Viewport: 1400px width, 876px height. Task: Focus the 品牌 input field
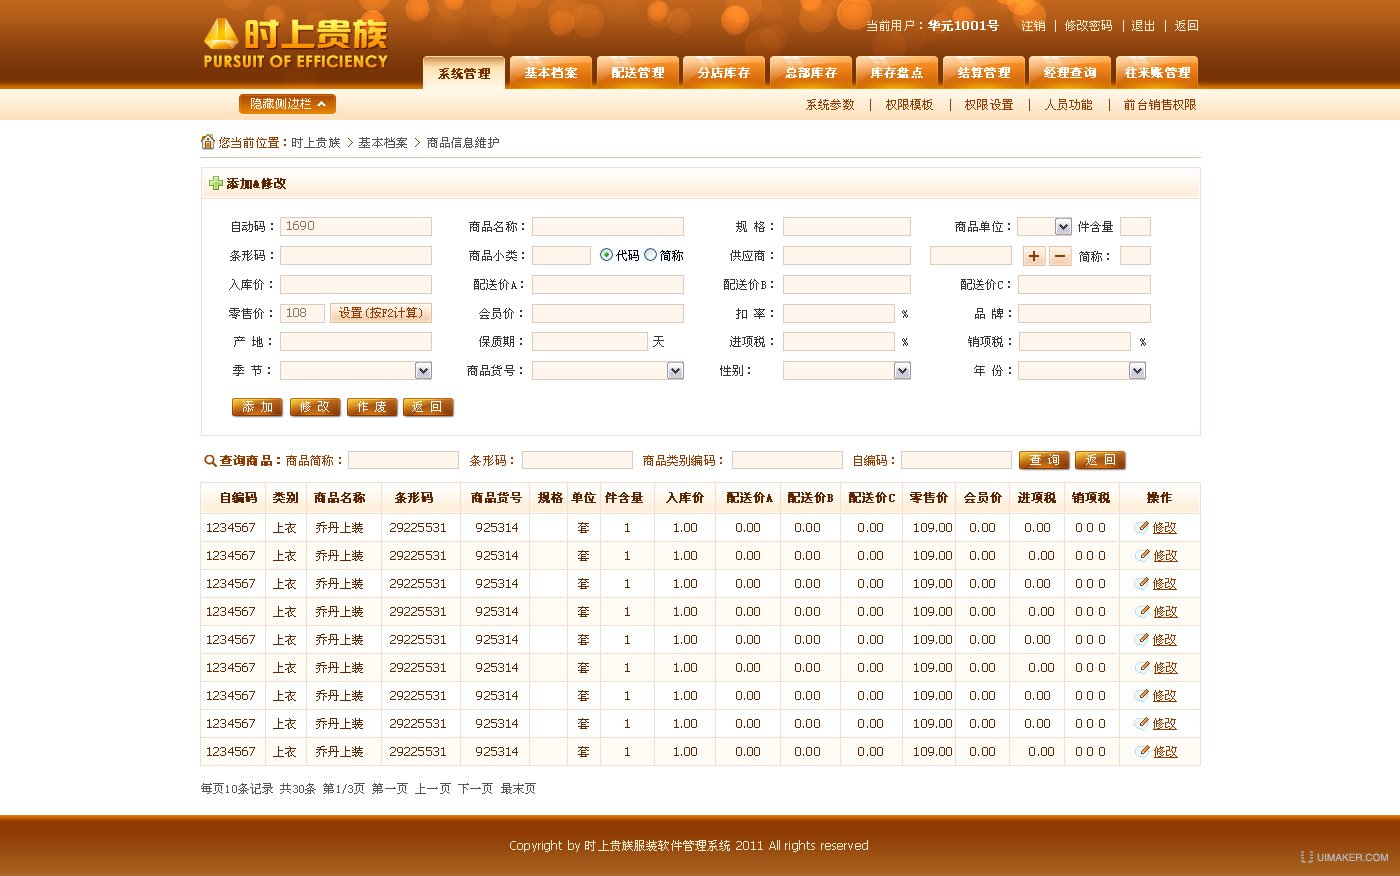[1084, 314]
